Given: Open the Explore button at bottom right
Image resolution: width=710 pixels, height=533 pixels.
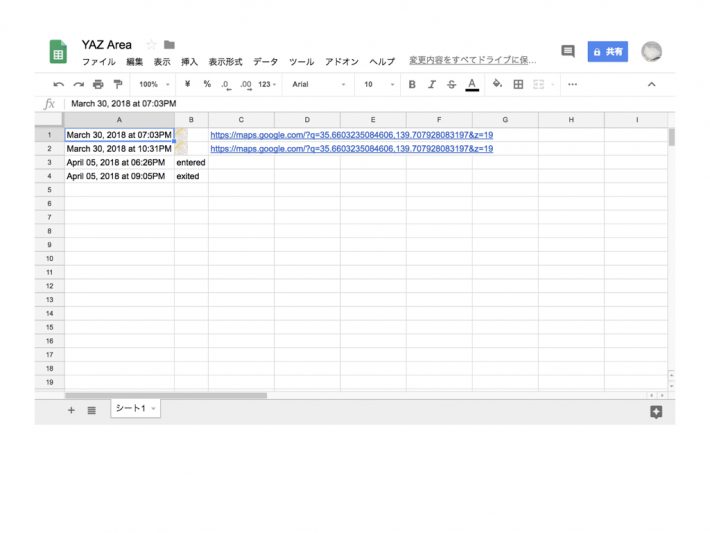Looking at the screenshot, I should coord(656,411).
